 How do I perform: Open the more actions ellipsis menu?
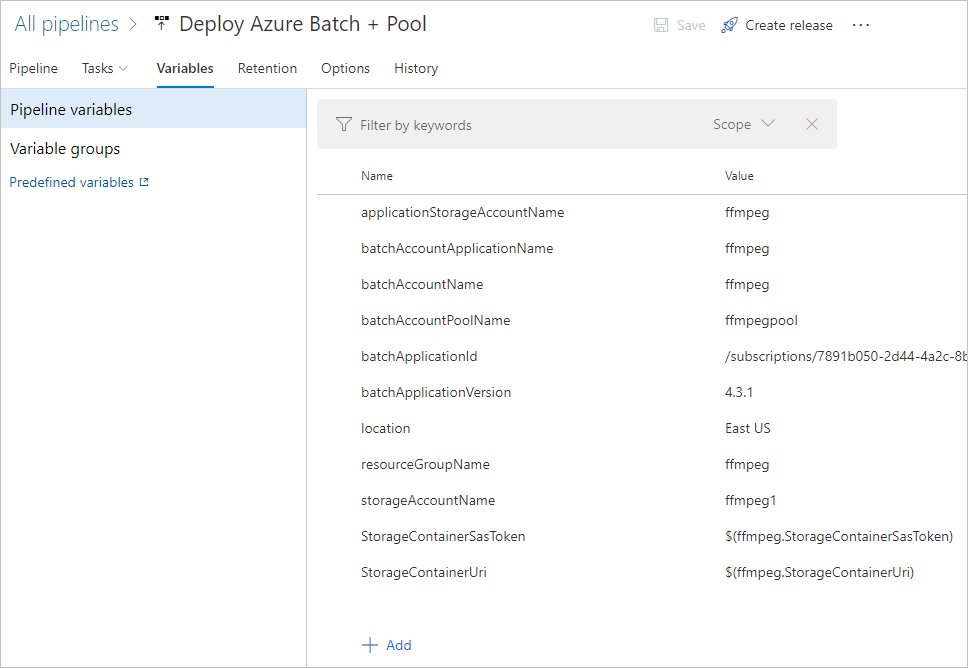[861, 25]
